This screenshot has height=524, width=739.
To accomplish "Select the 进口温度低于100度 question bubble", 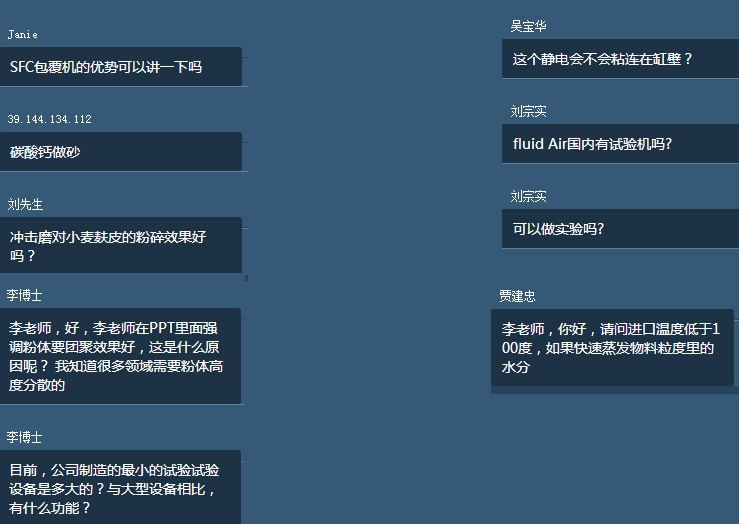I will 612,348.
